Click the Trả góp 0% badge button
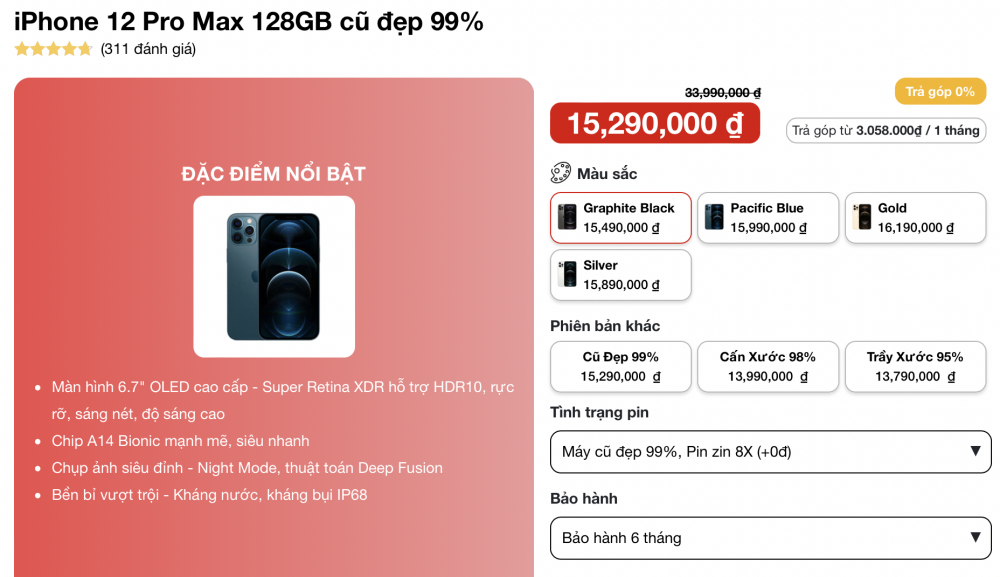 point(940,92)
